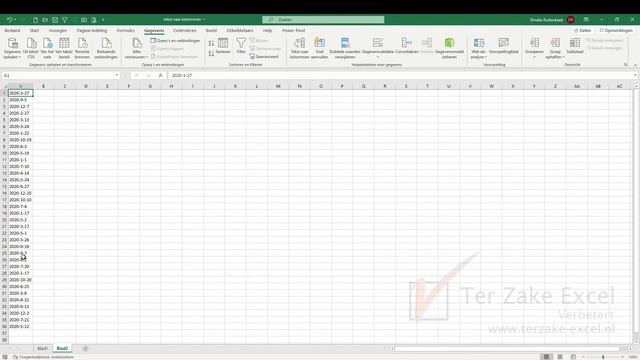This screenshot has height=360, width=640.
Task: Select cell A8 containing 2020-10-19
Action: pos(20,140)
